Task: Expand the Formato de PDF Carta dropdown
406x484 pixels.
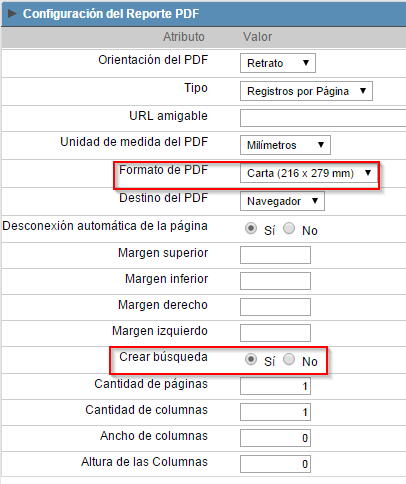Action: point(309,173)
